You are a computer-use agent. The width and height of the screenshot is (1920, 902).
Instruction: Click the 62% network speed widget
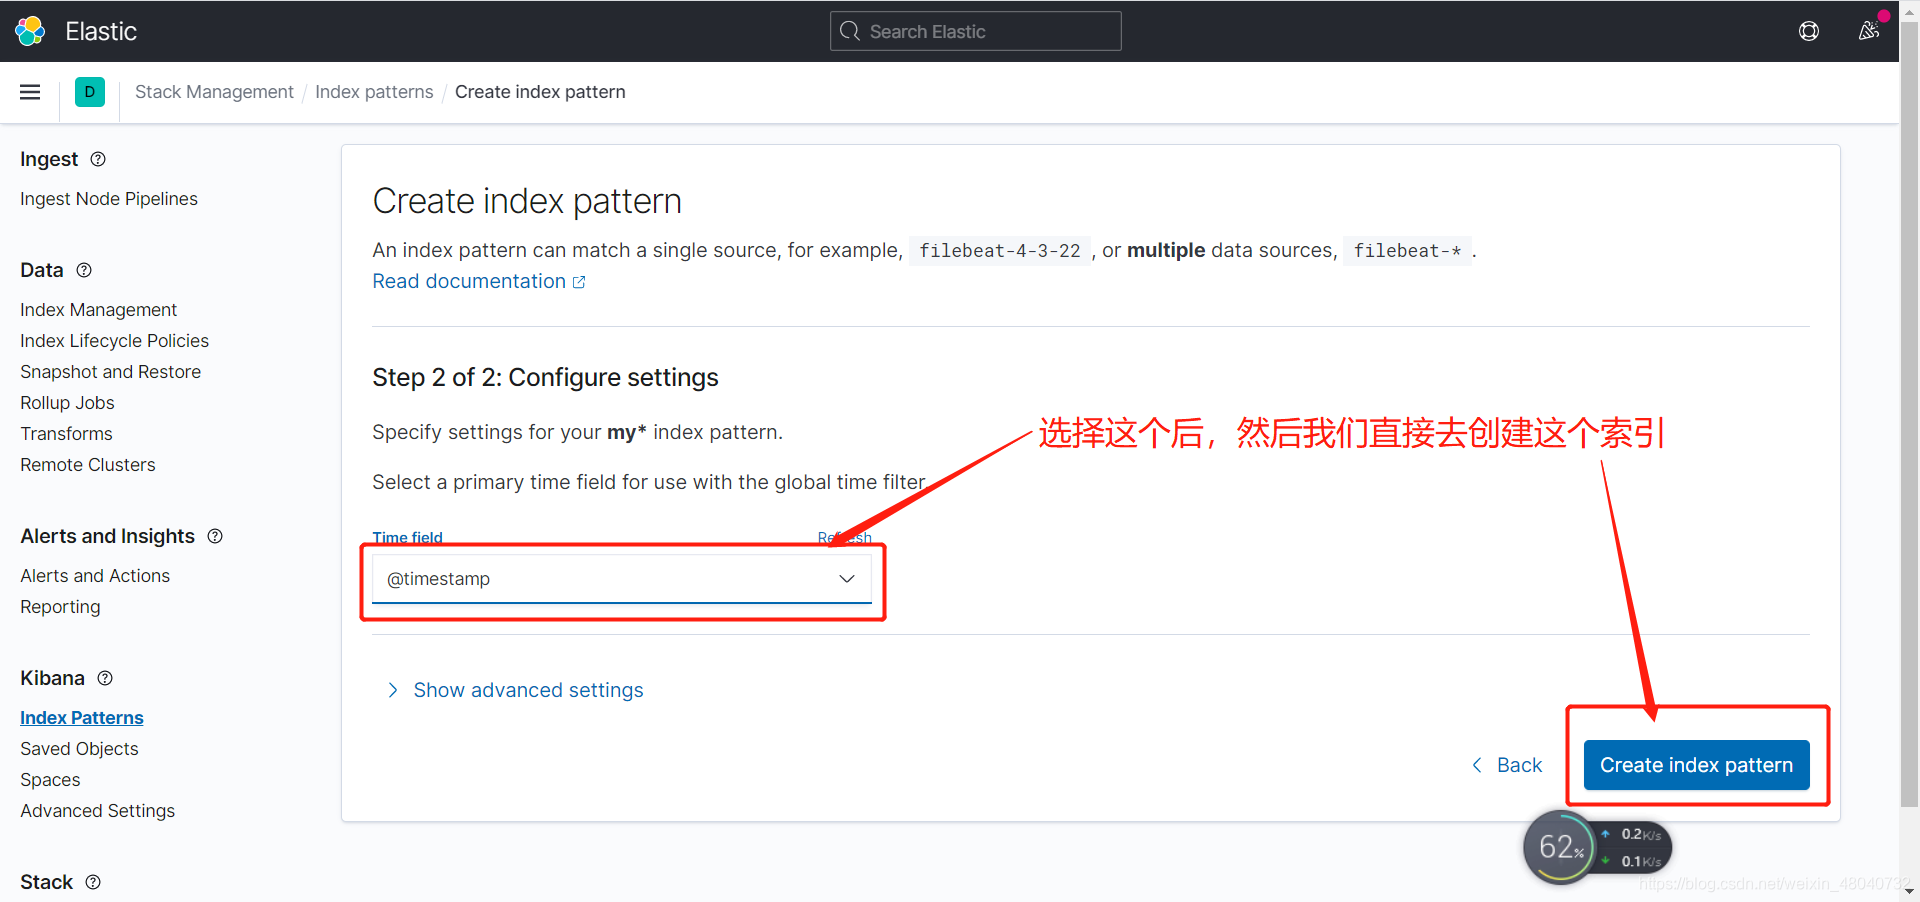1597,848
